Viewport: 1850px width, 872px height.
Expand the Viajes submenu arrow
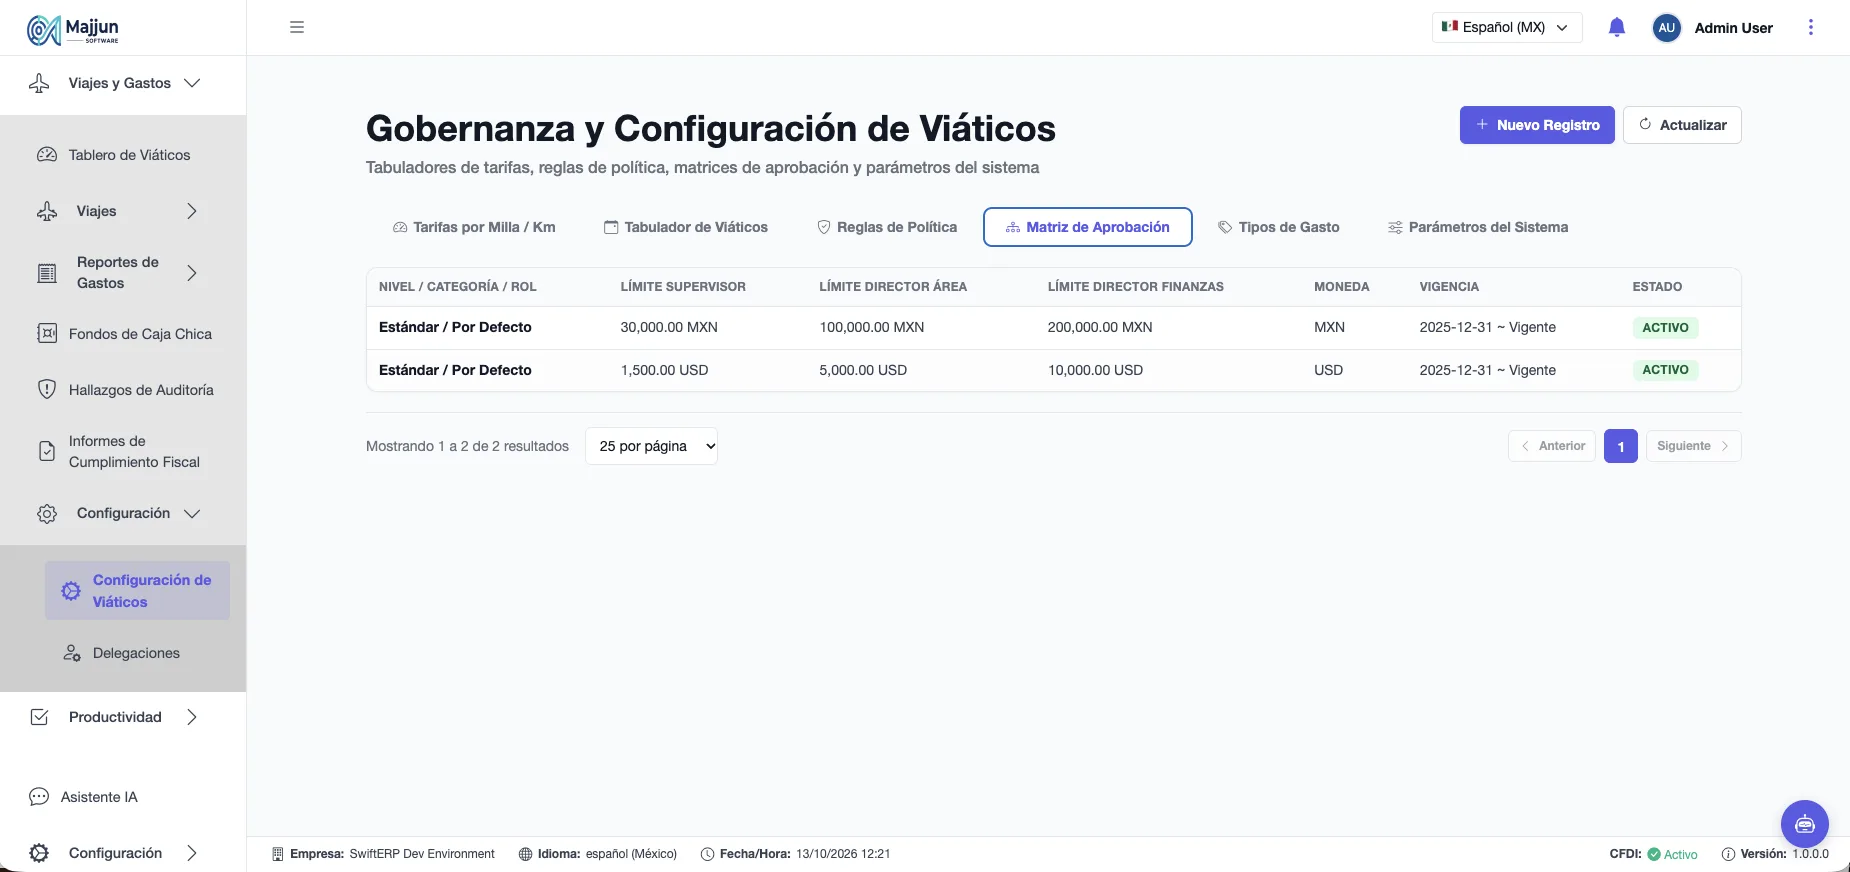point(192,211)
